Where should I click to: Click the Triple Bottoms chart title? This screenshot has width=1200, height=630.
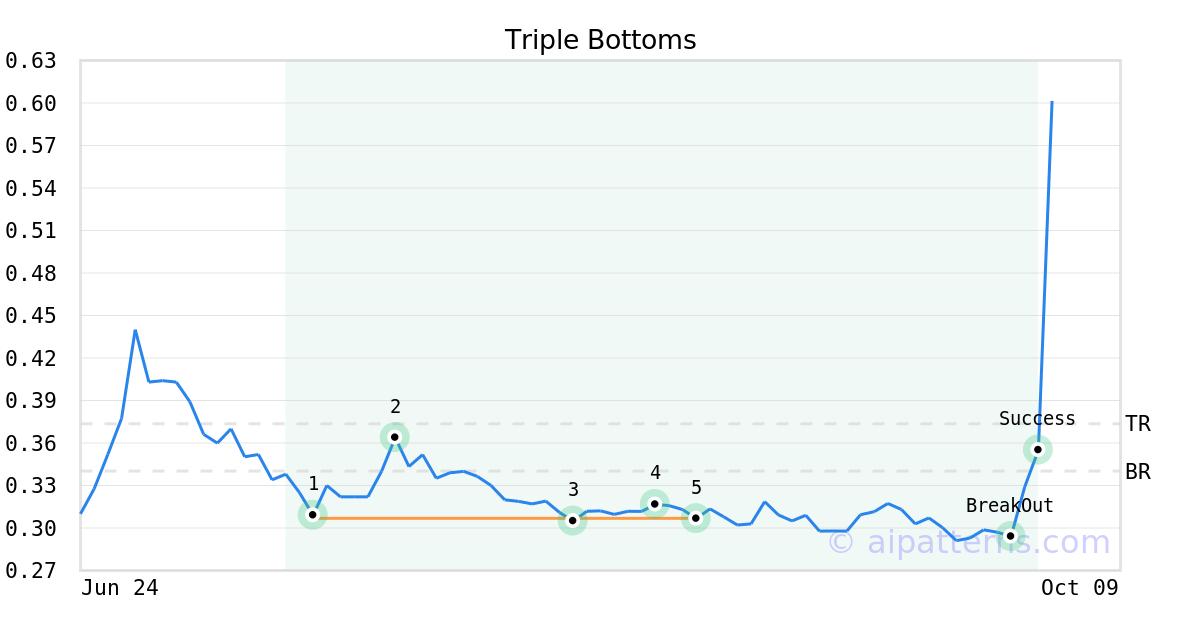(600, 40)
